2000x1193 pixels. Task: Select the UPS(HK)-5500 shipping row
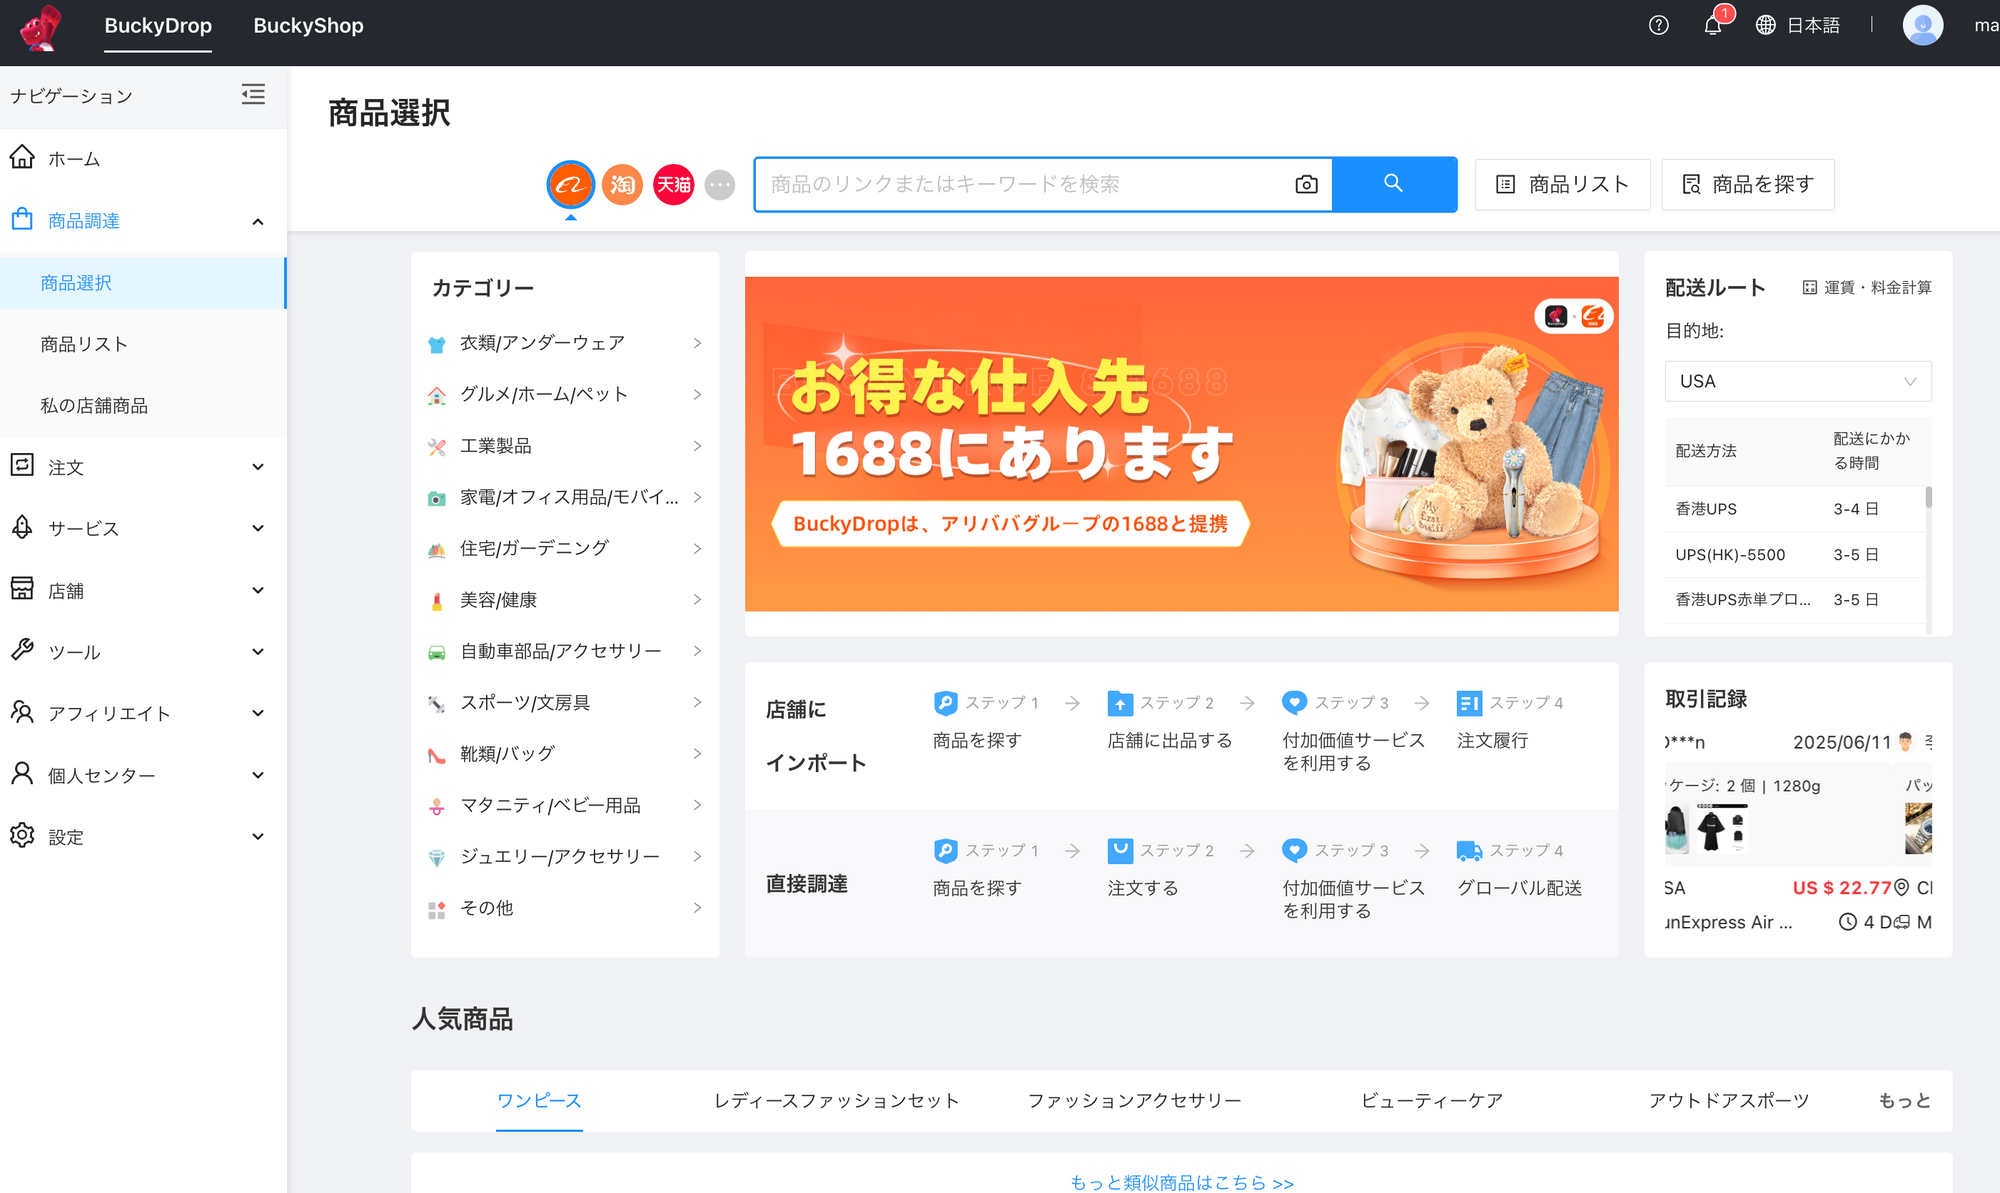(x=1795, y=555)
